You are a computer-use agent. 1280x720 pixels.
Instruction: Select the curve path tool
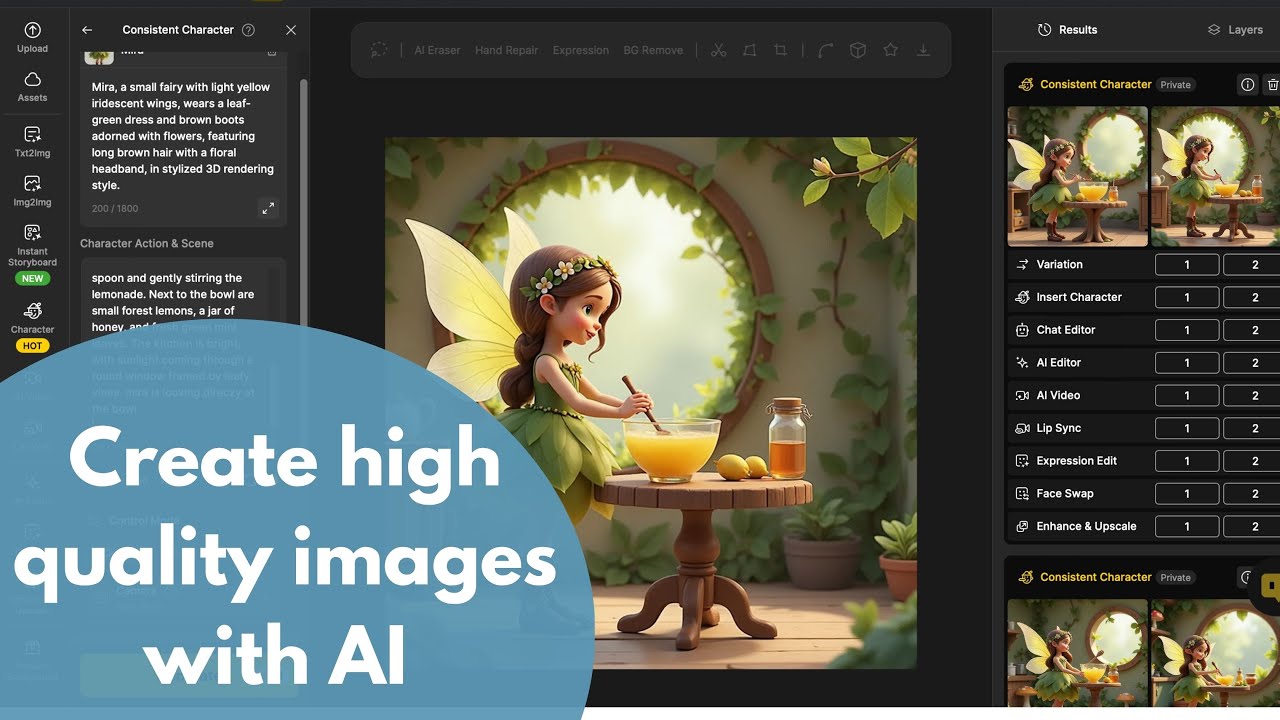pyautogui.click(x=825, y=50)
